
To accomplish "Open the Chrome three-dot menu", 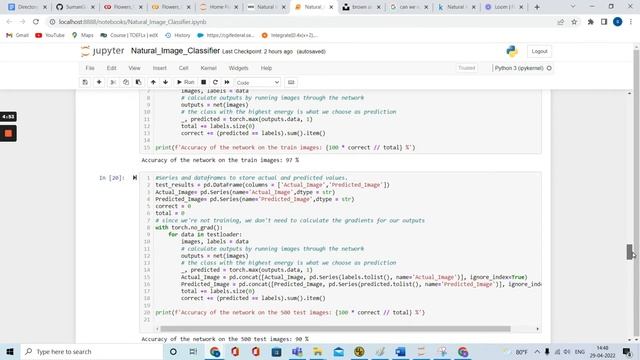I will point(631,22).
